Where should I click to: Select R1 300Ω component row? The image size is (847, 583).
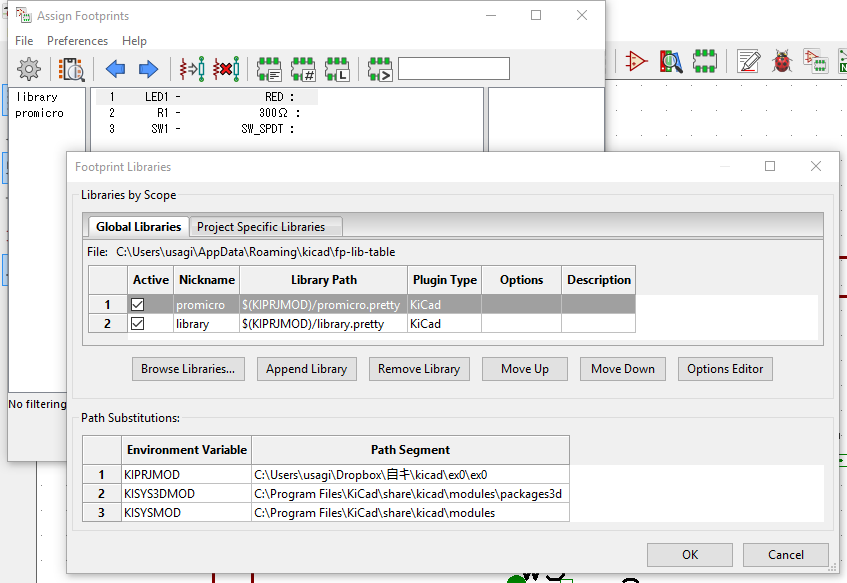[207, 113]
